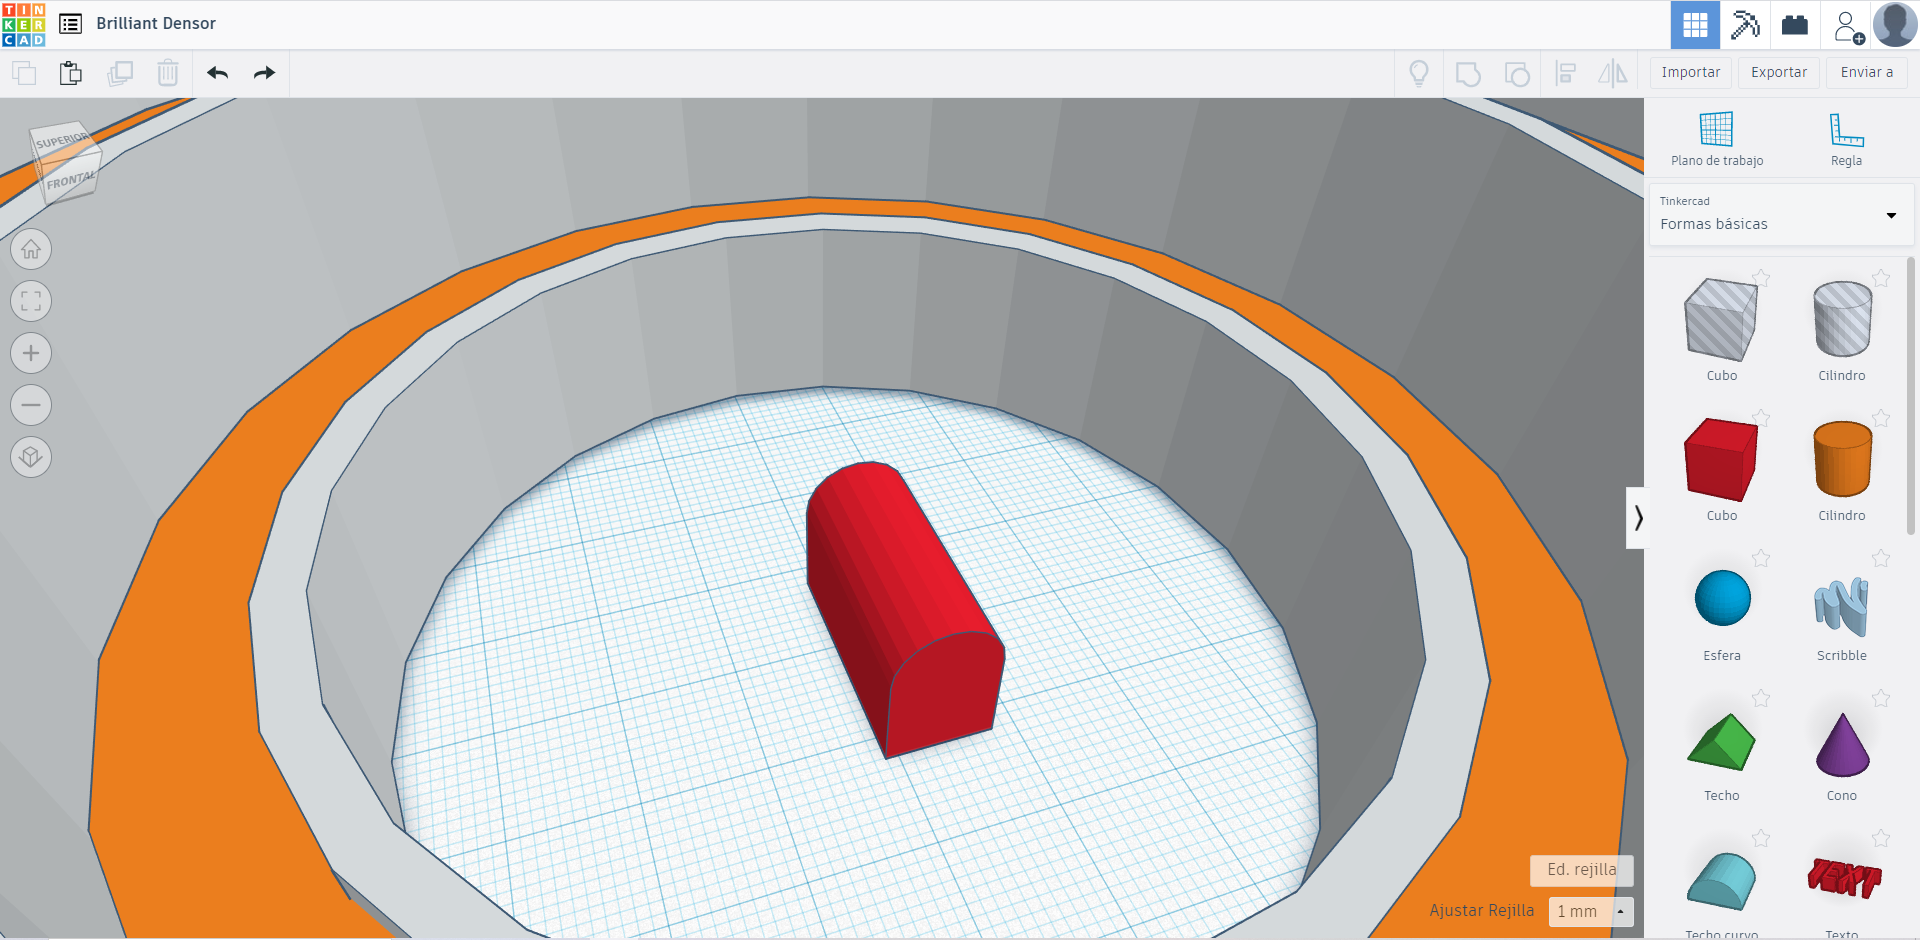
Task: Click the shapes panel scrollbar
Action: pos(1911,395)
